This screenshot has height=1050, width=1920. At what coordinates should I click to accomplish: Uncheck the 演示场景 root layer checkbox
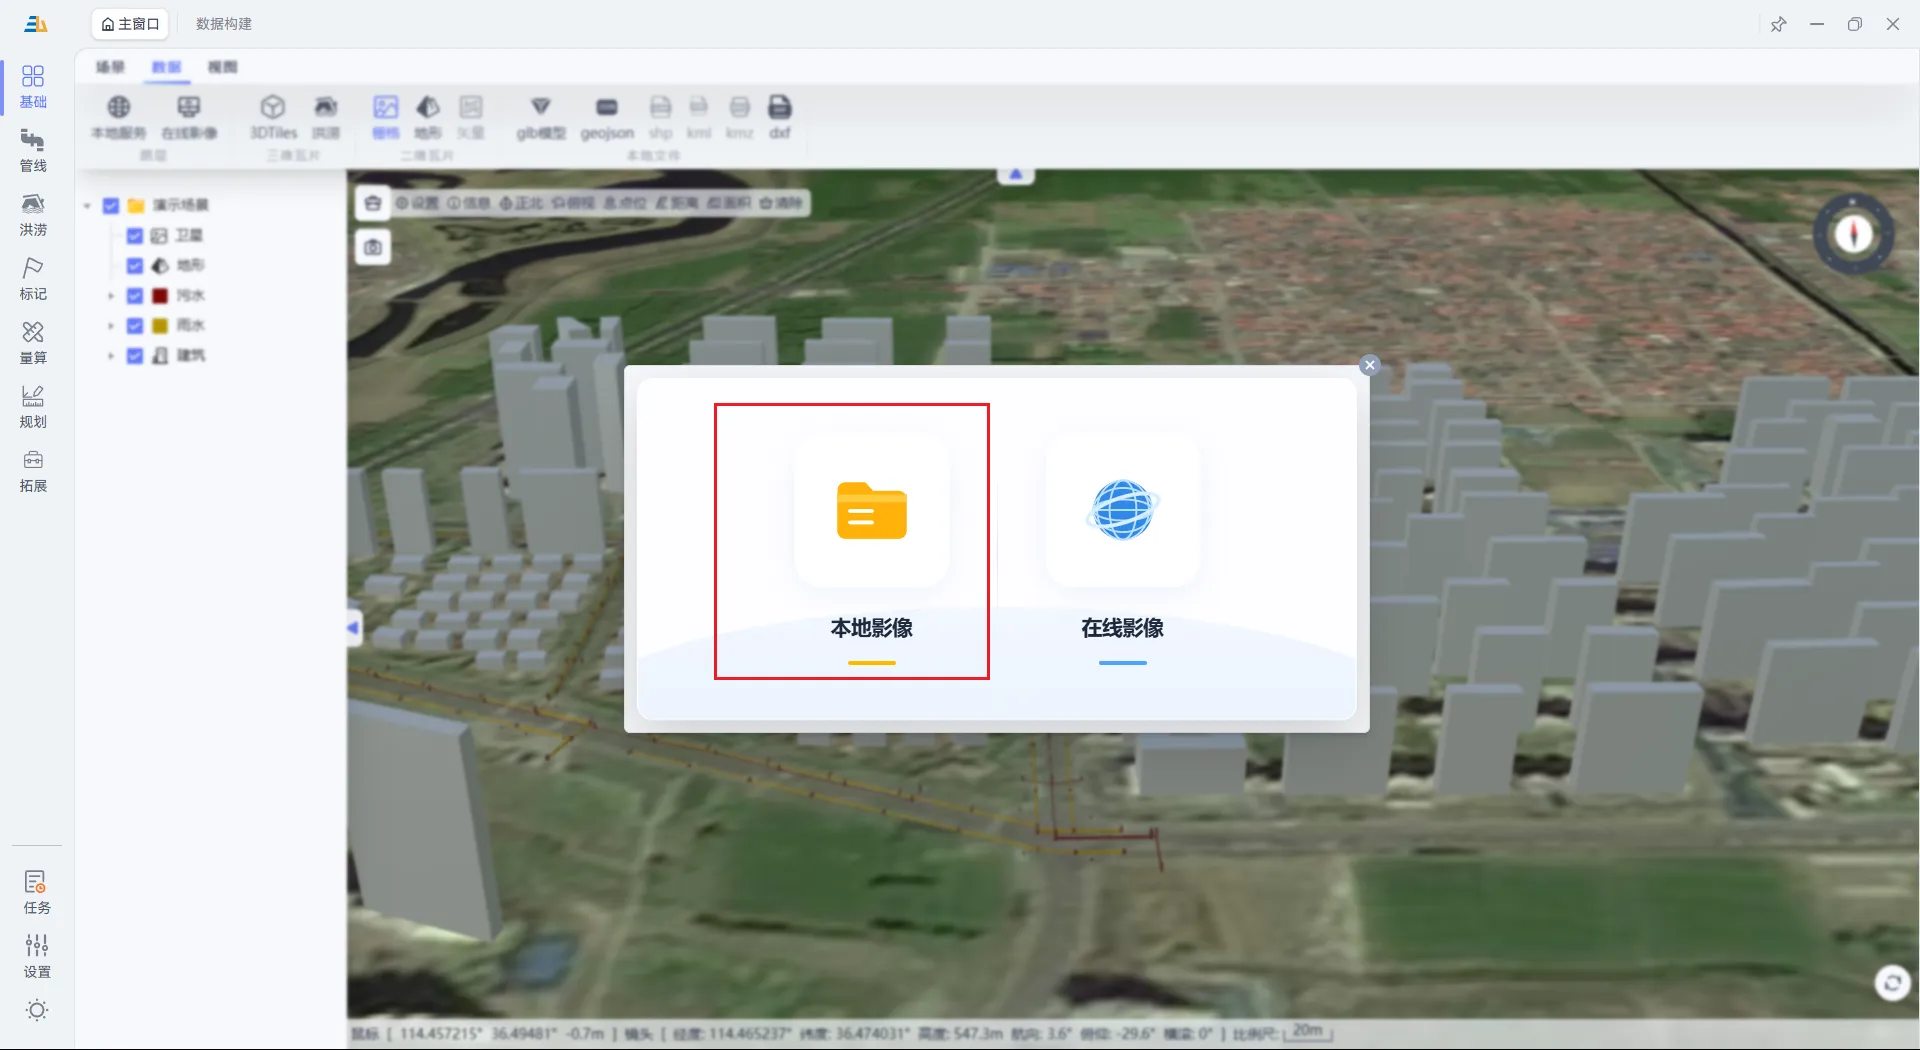pyautogui.click(x=111, y=205)
